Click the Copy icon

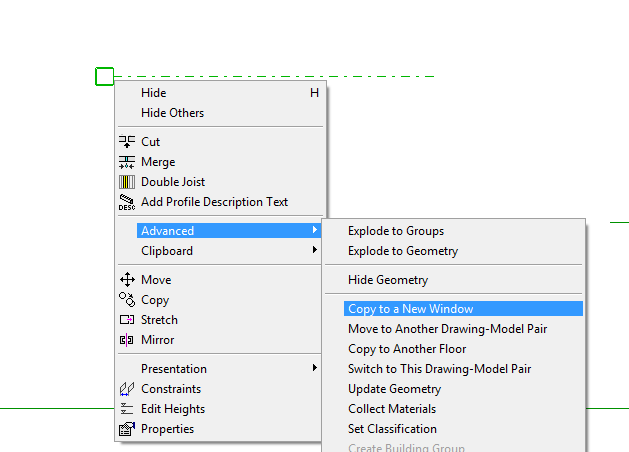[127, 300]
